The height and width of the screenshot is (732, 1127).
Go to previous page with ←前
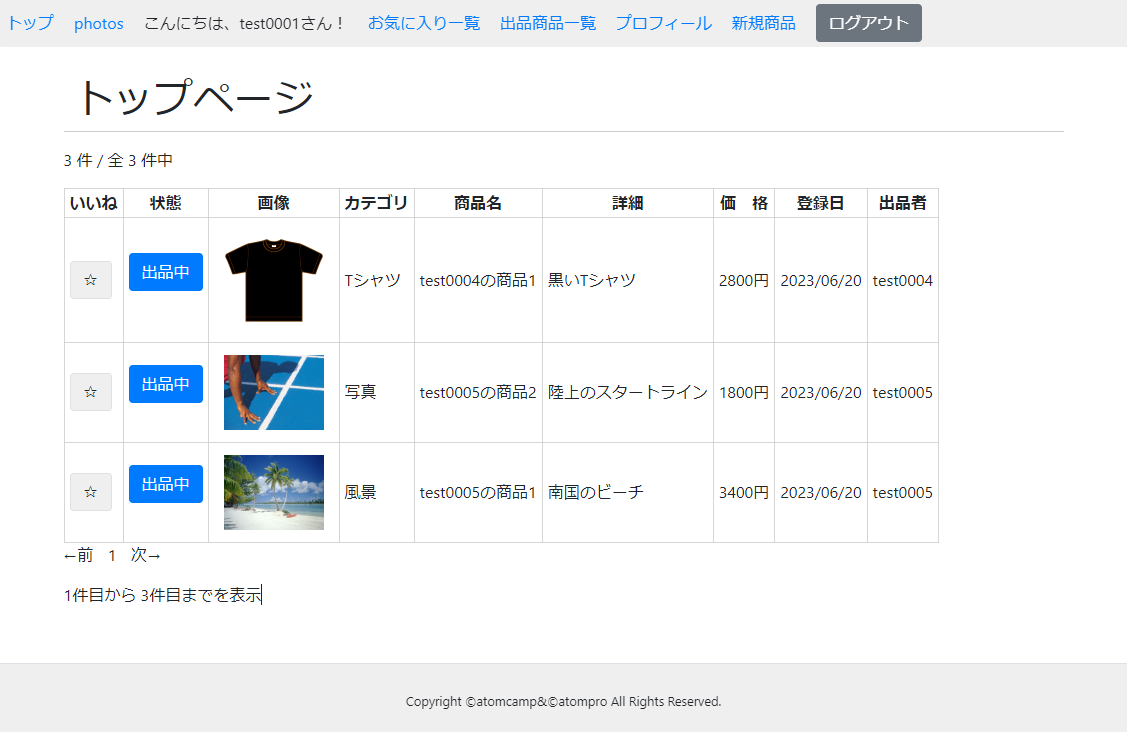tap(78, 555)
